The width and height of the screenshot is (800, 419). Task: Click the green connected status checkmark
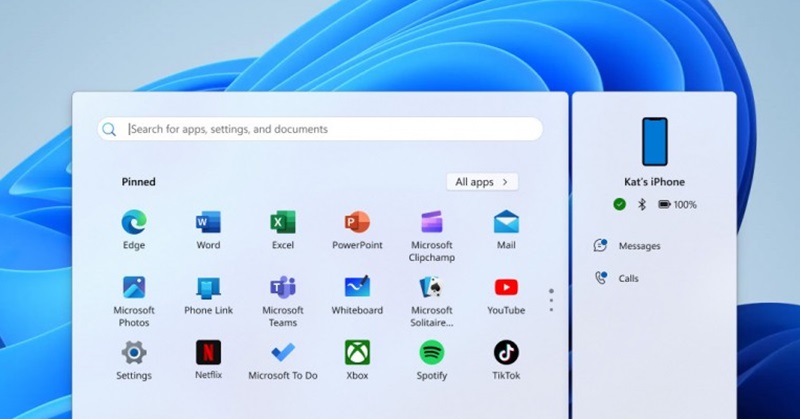point(619,205)
